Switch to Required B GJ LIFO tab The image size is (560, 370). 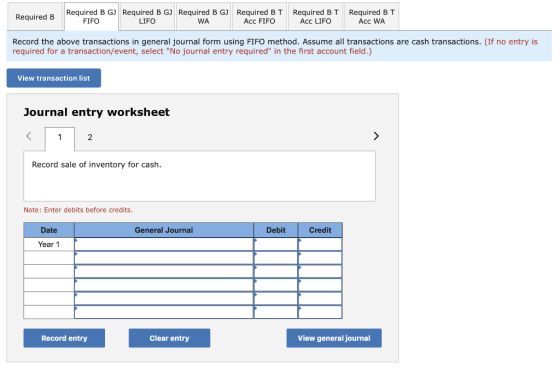[147, 17]
